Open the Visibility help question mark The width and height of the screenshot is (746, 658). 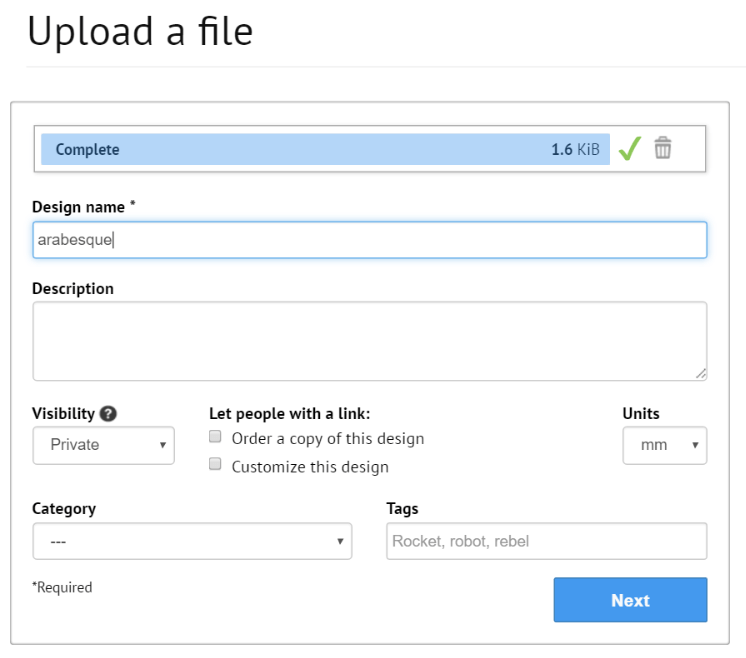click(x=108, y=413)
